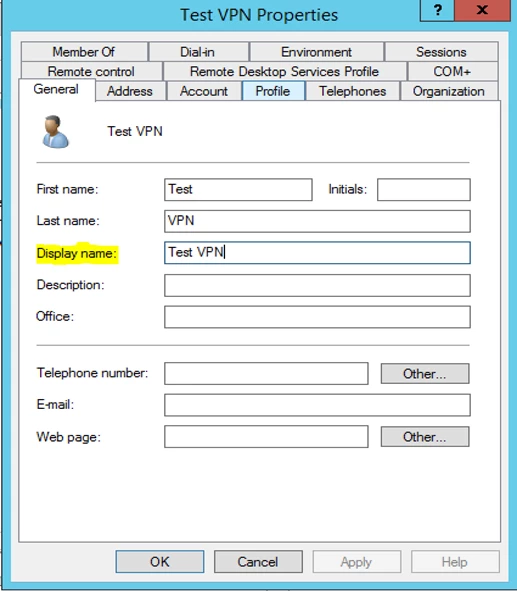Viewport: 517px width, 591px height.
Task: Click the First name field
Action: tap(238, 190)
